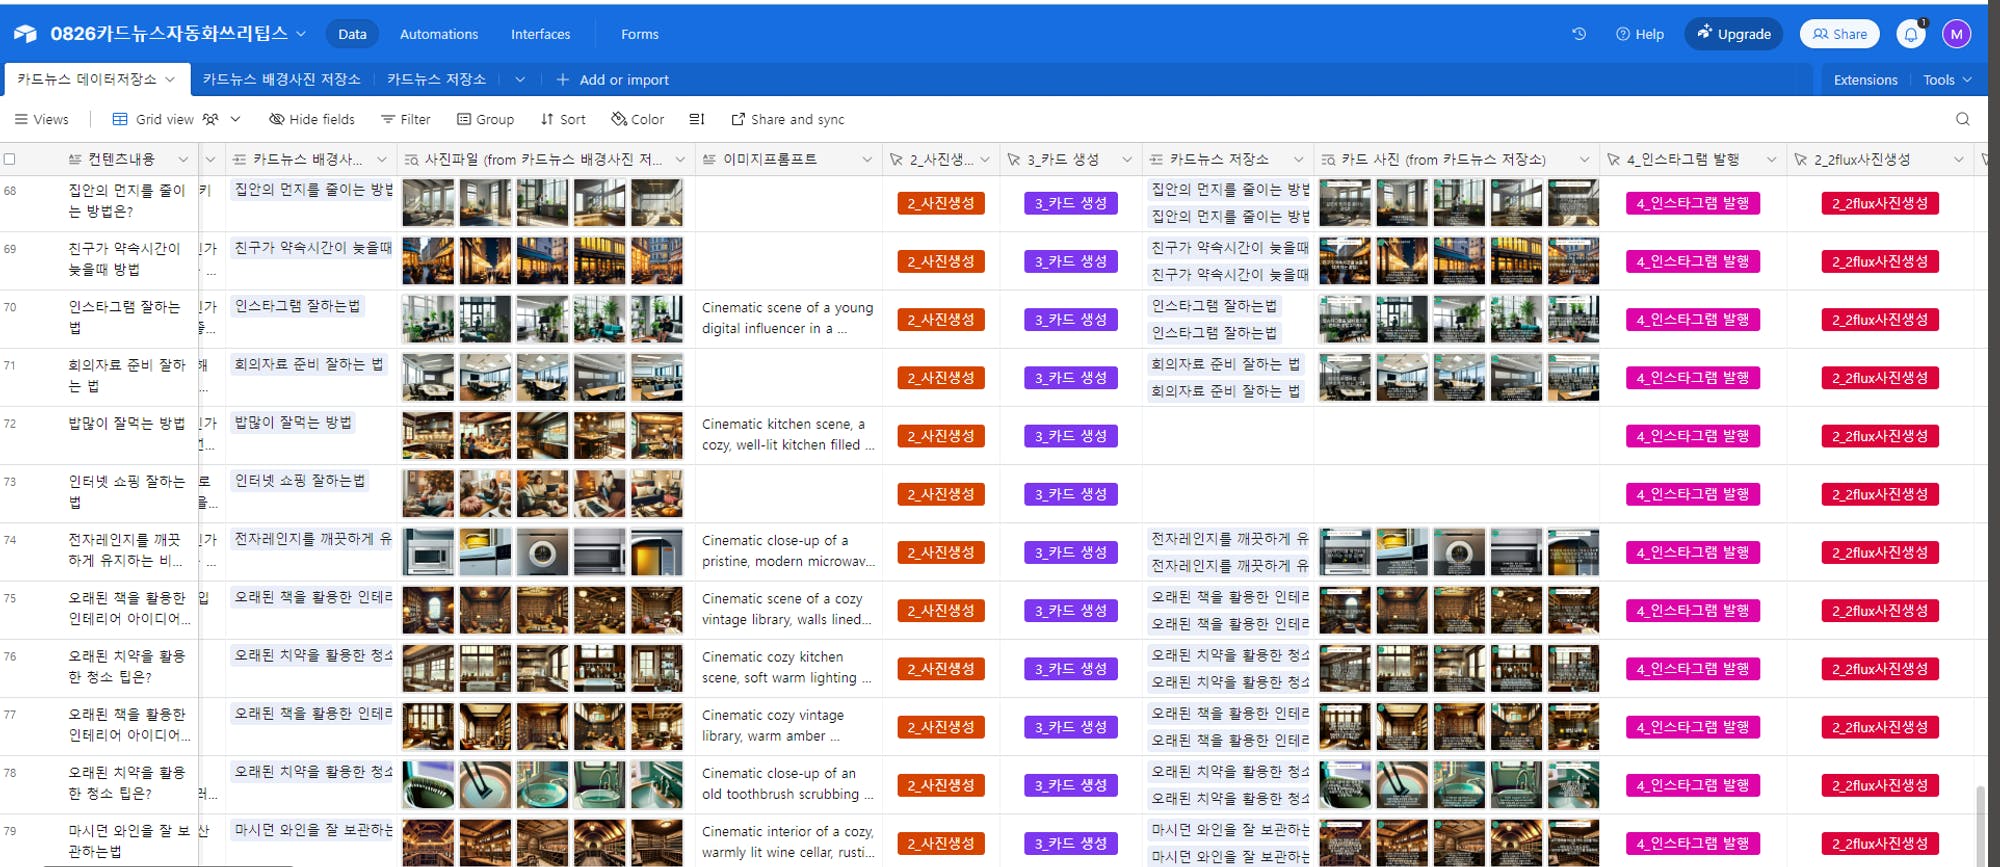
Task: Switch to the Data tab
Action: point(352,34)
